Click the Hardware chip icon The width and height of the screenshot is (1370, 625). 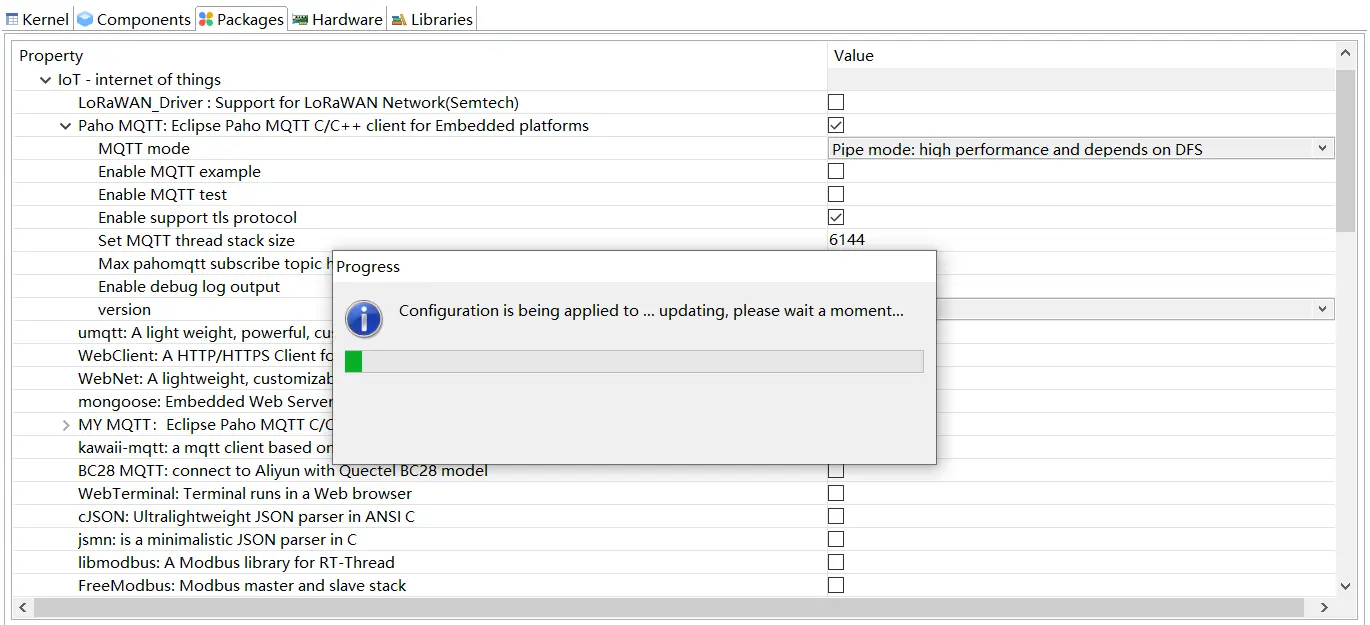[x=300, y=19]
